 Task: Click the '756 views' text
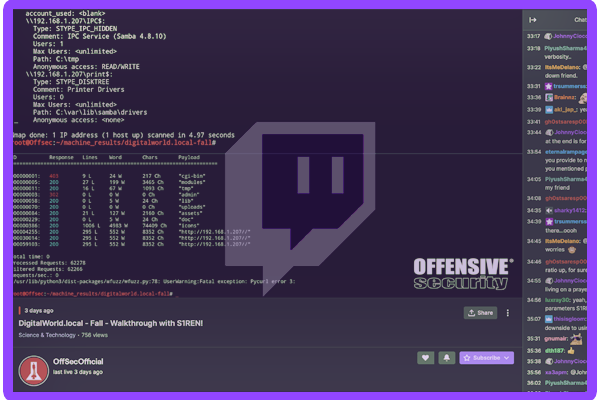[95, 335]
